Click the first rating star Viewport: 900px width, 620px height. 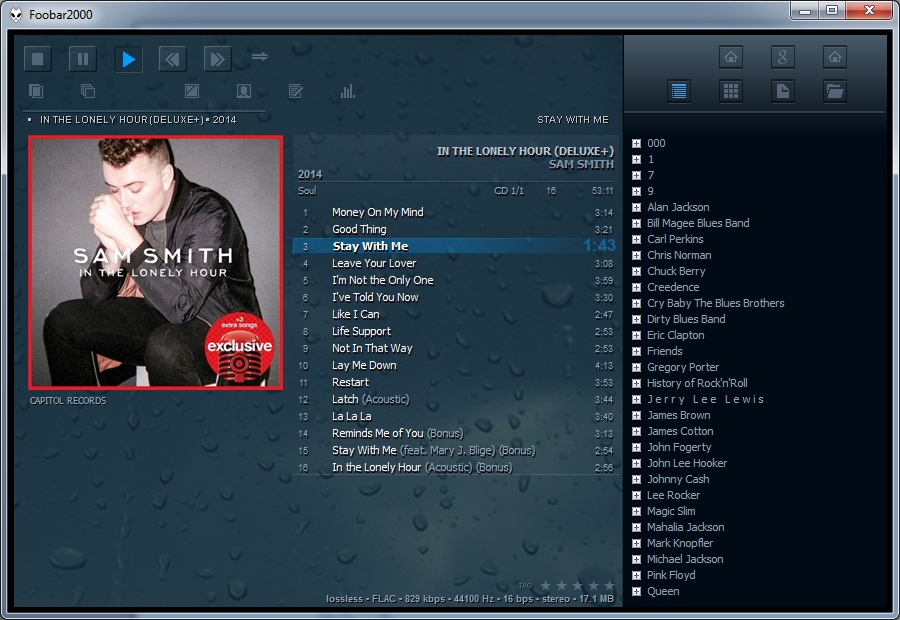click(x=546, y=585)
